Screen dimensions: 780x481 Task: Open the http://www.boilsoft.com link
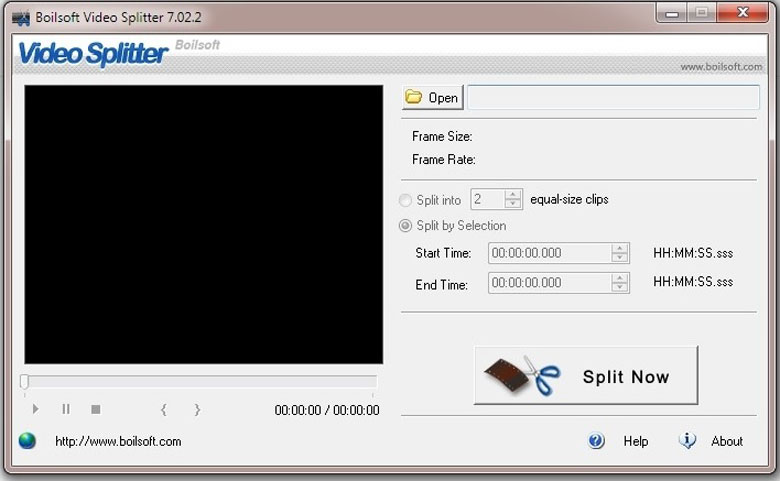[x=118, y=441]
